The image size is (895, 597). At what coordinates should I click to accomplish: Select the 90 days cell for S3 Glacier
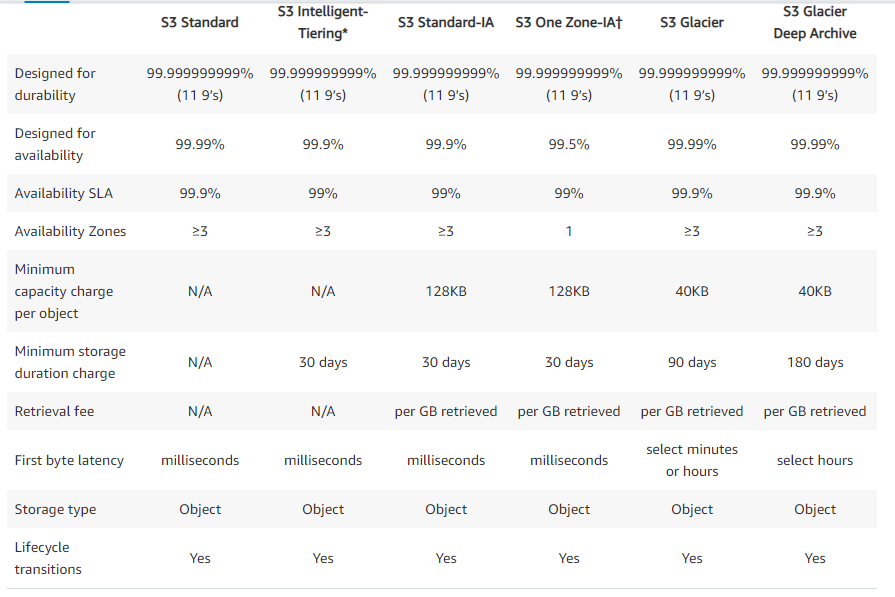coord(692,362)
